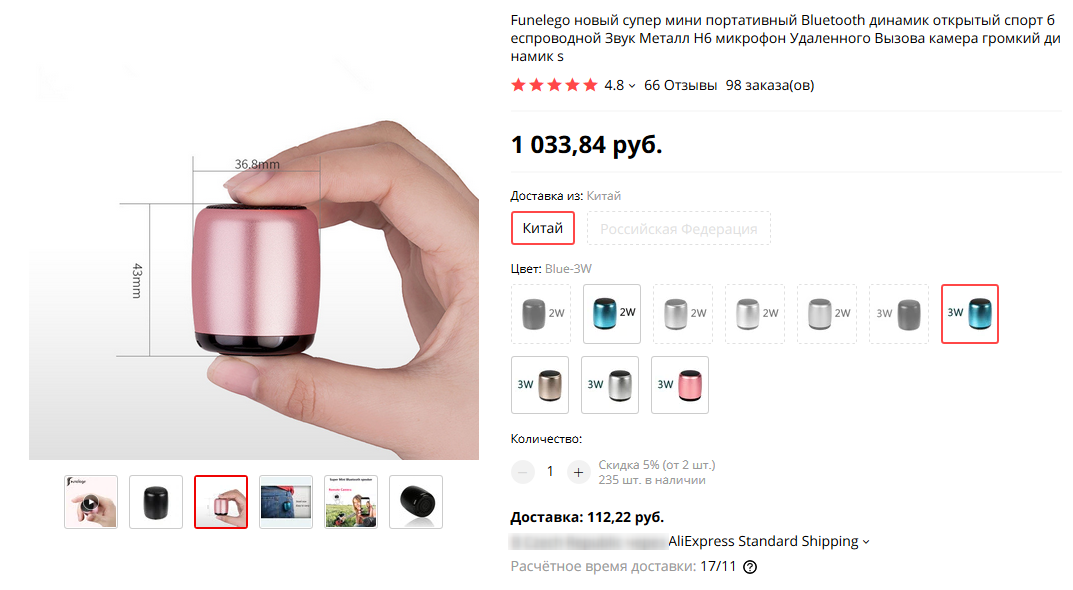View the jeans pocket speaker thumbnail

(x=286, y=502)
